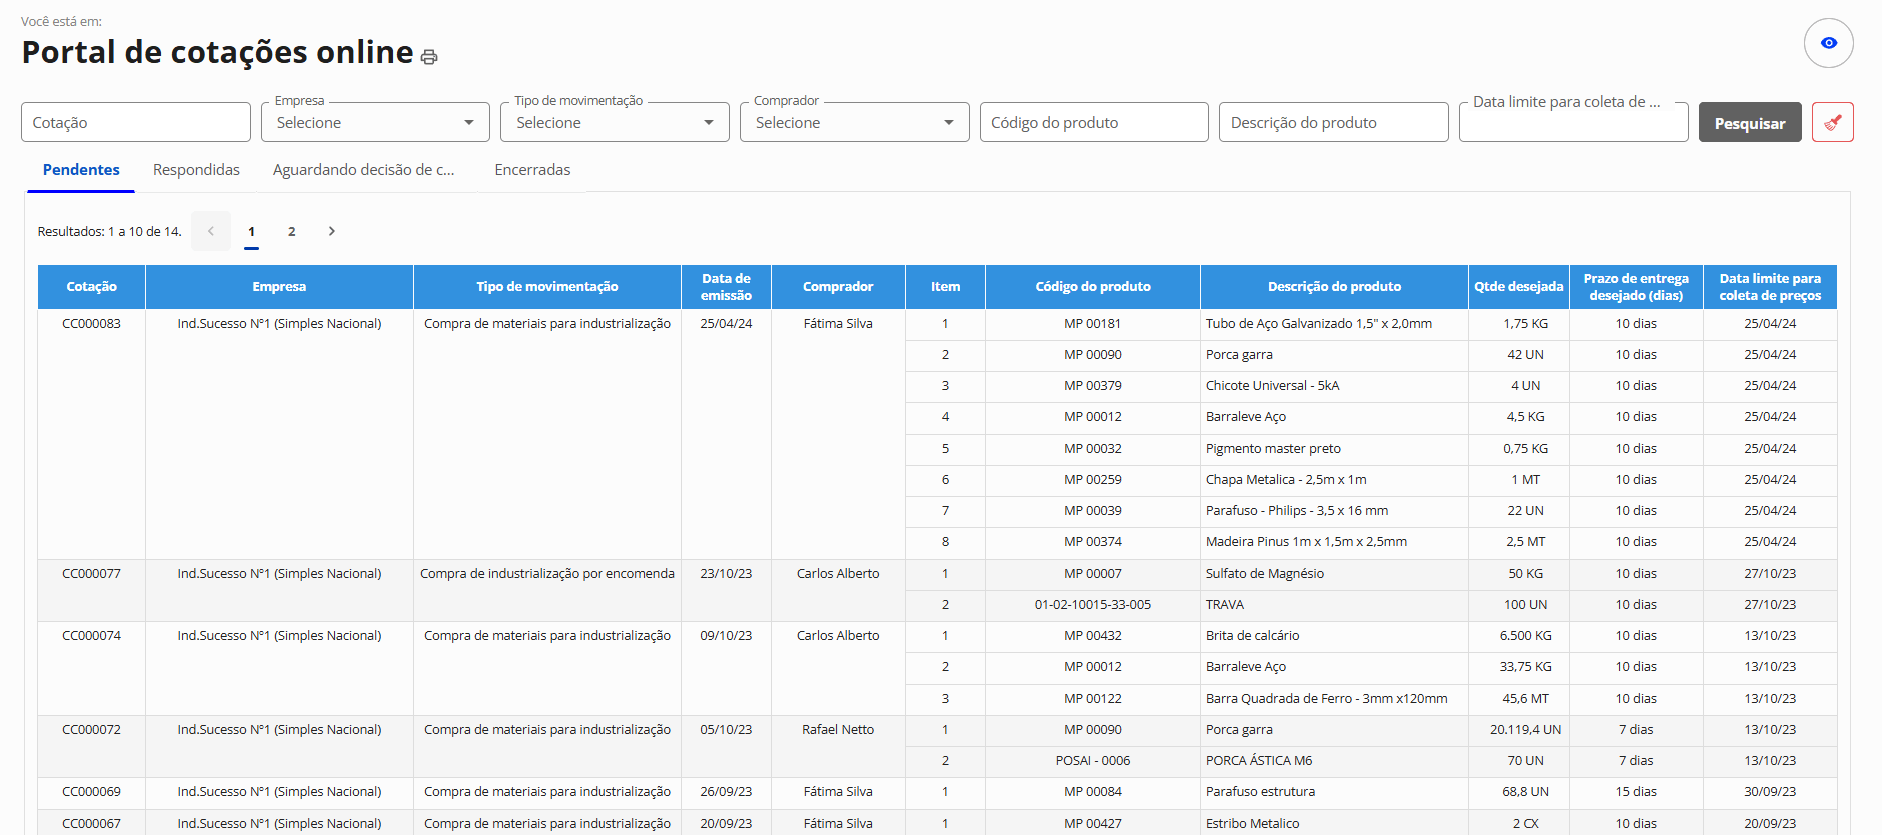Select quotation CC000083 row
Viewport: 1882px width, 835px height.
point(91,324)
